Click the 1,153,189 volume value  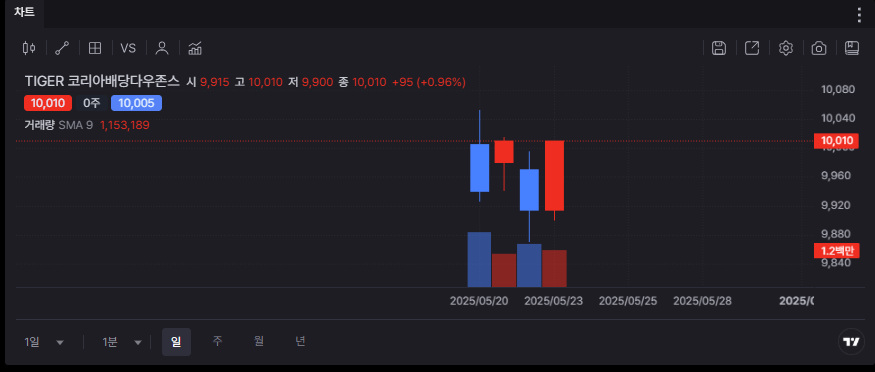[x=125, y=125]
